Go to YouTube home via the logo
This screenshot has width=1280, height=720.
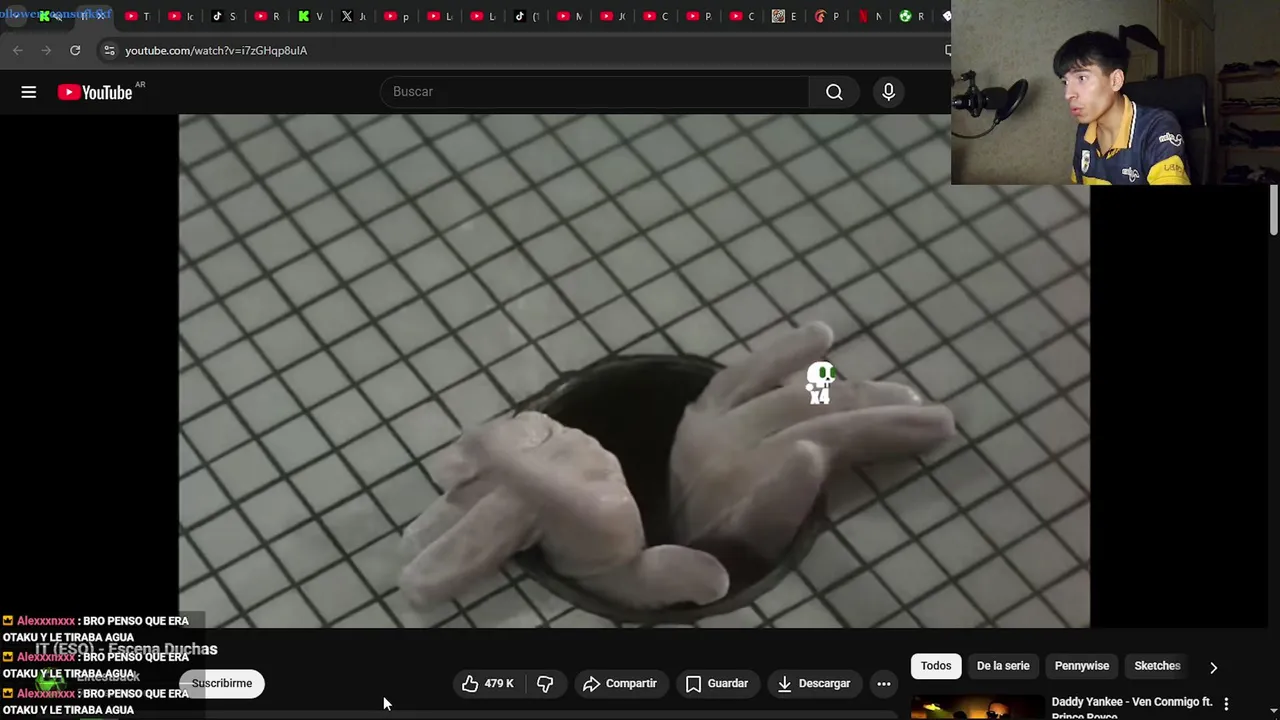(x=95, y=92)
